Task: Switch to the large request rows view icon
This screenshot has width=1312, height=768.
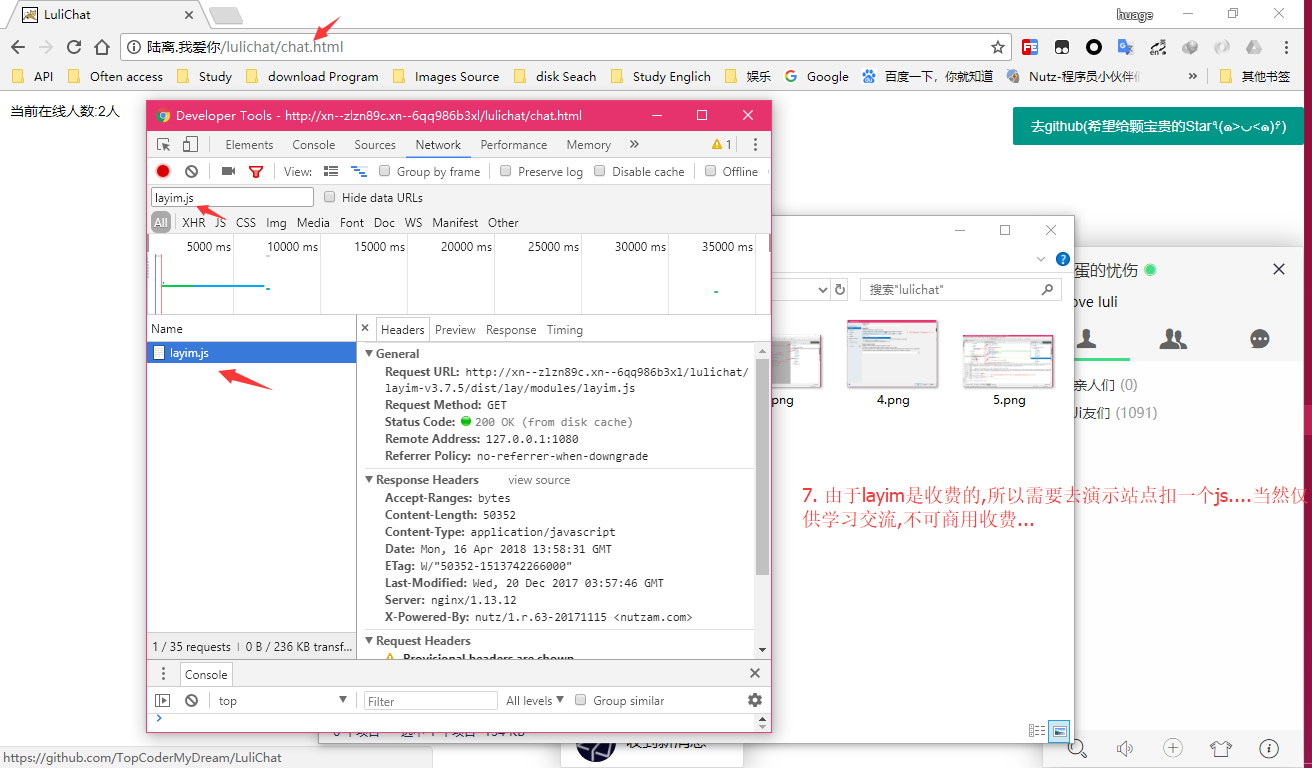Action: (331, 172)
